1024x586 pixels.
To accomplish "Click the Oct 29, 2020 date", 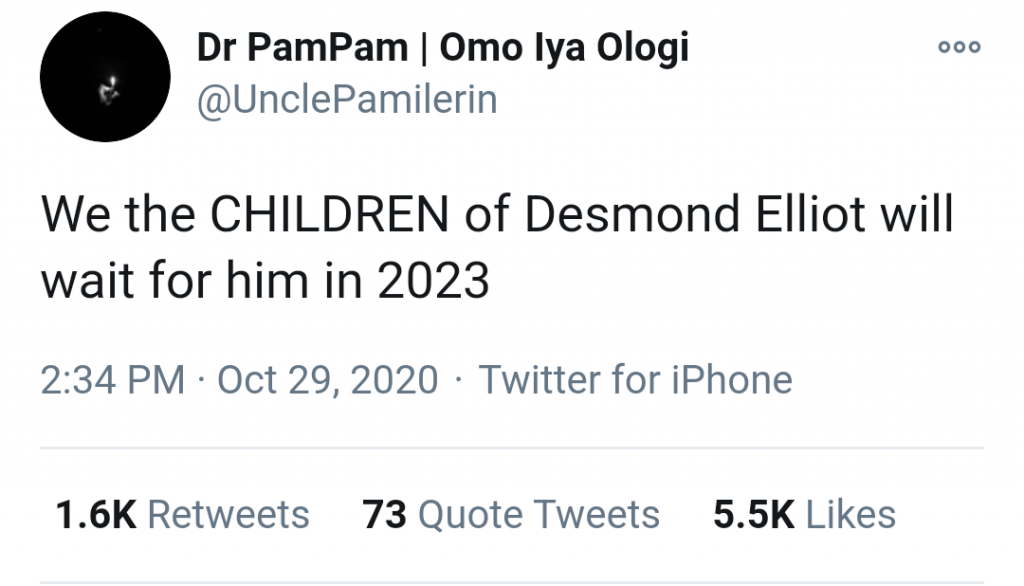I will [x=327, y=380].
